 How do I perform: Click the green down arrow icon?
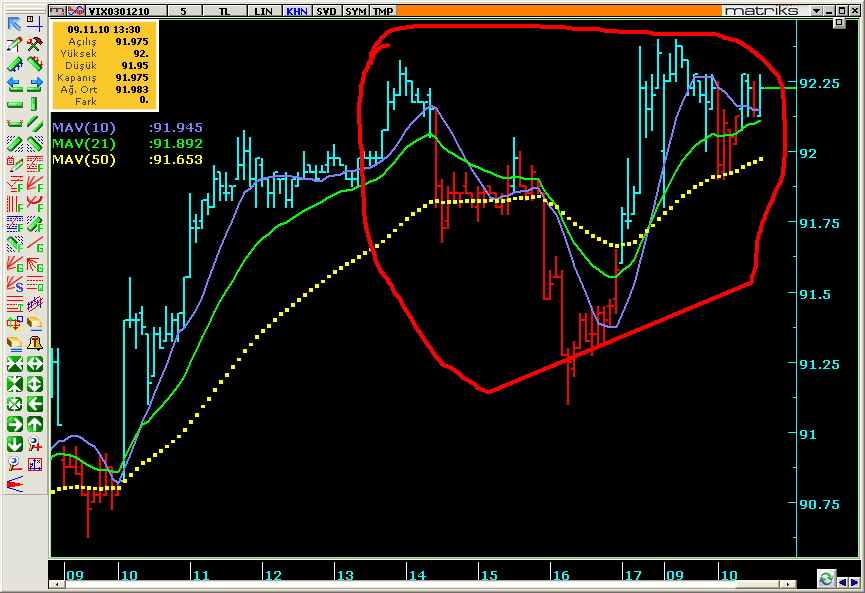[x=15, y=444]
